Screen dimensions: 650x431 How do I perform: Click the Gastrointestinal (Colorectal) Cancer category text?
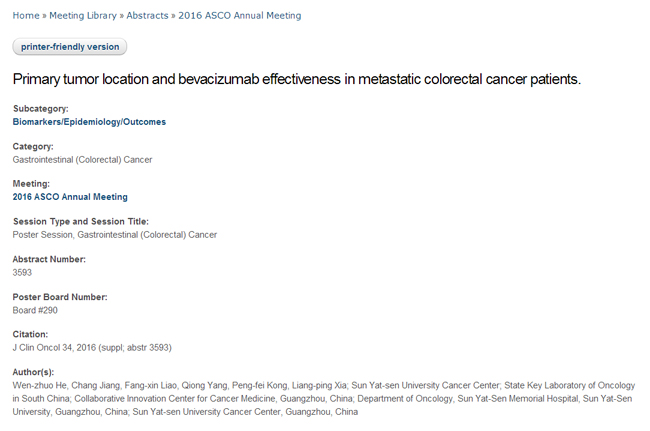click(x=82, y=159)
